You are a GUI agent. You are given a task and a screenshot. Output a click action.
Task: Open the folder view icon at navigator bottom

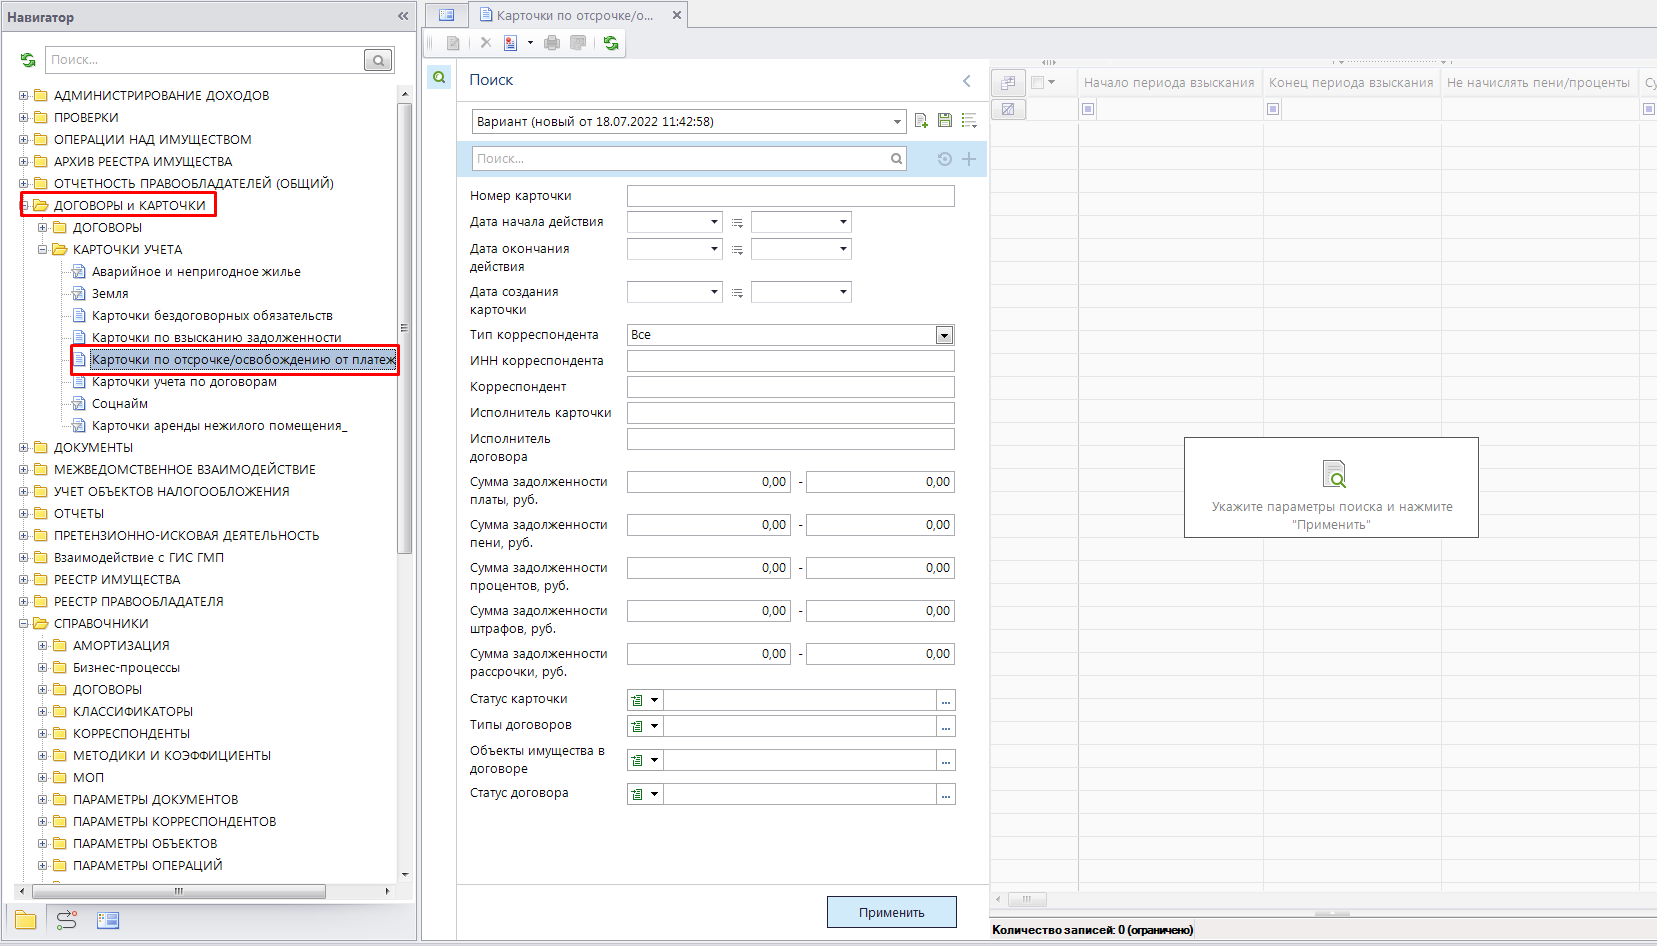pyautogui.click(x=26, y=920)
